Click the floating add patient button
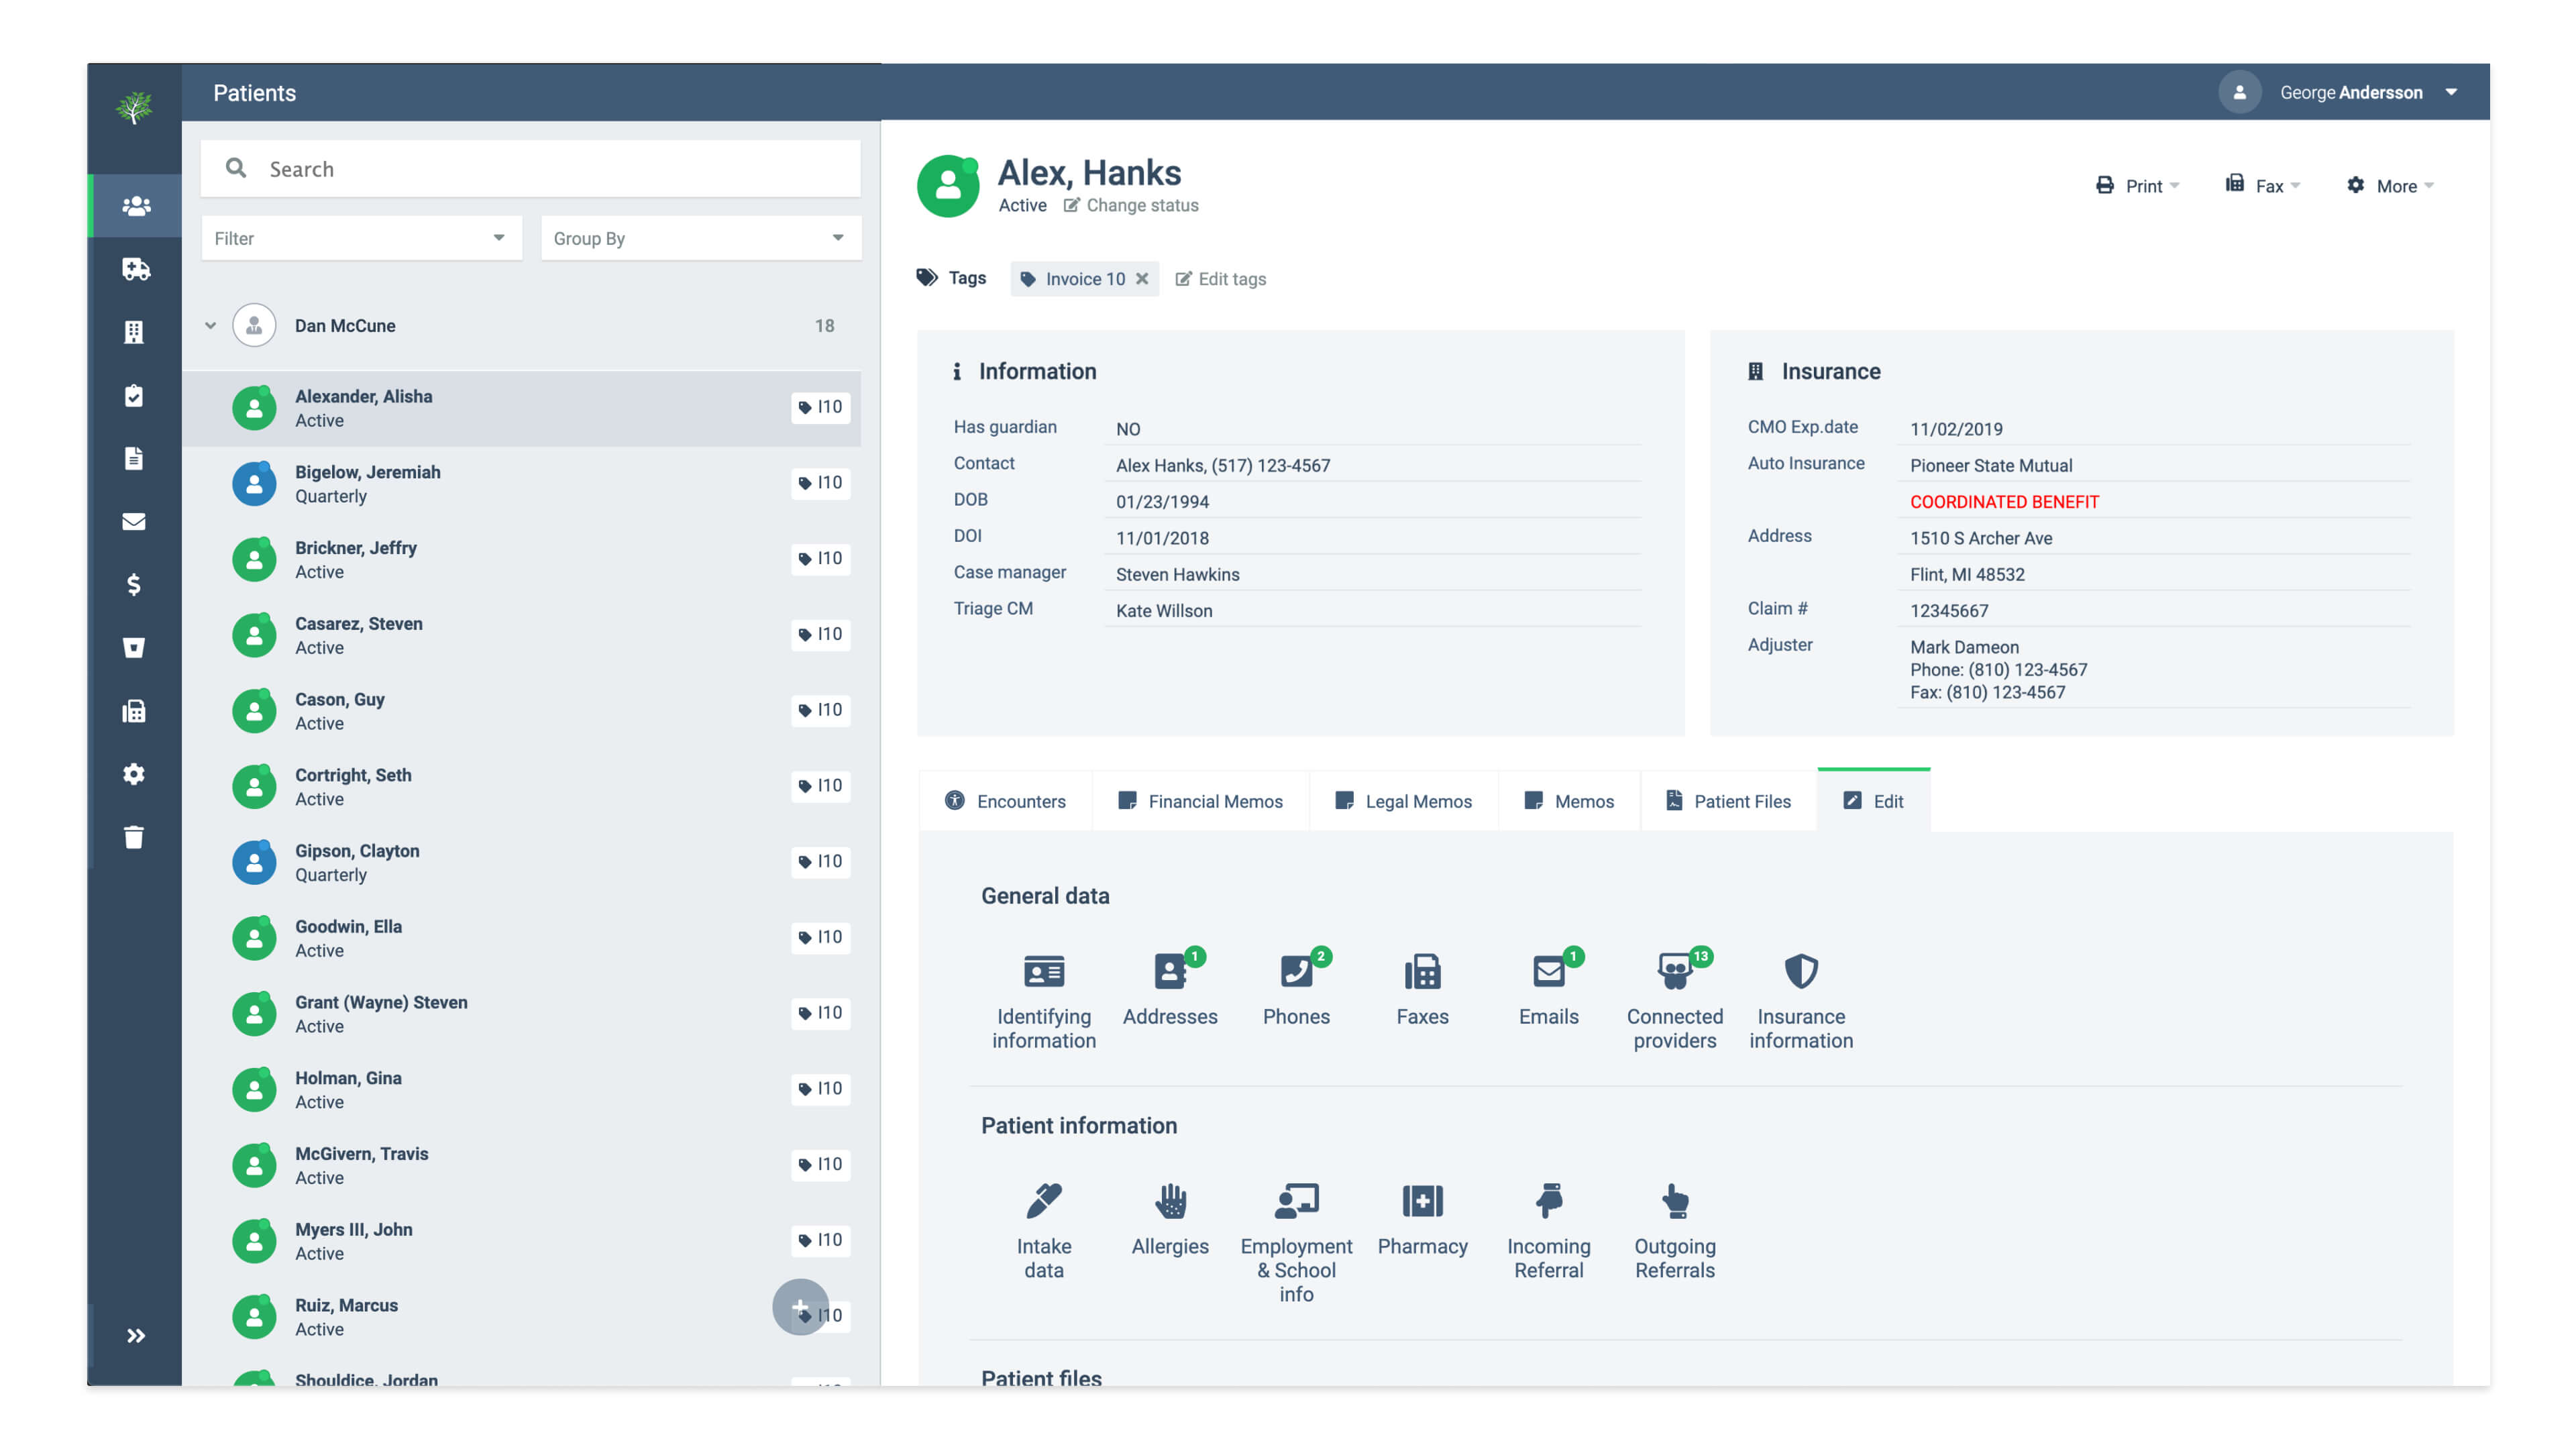Image resolution: width=2576 pixels, height=1449 pixels. (x=800, y=1307)
